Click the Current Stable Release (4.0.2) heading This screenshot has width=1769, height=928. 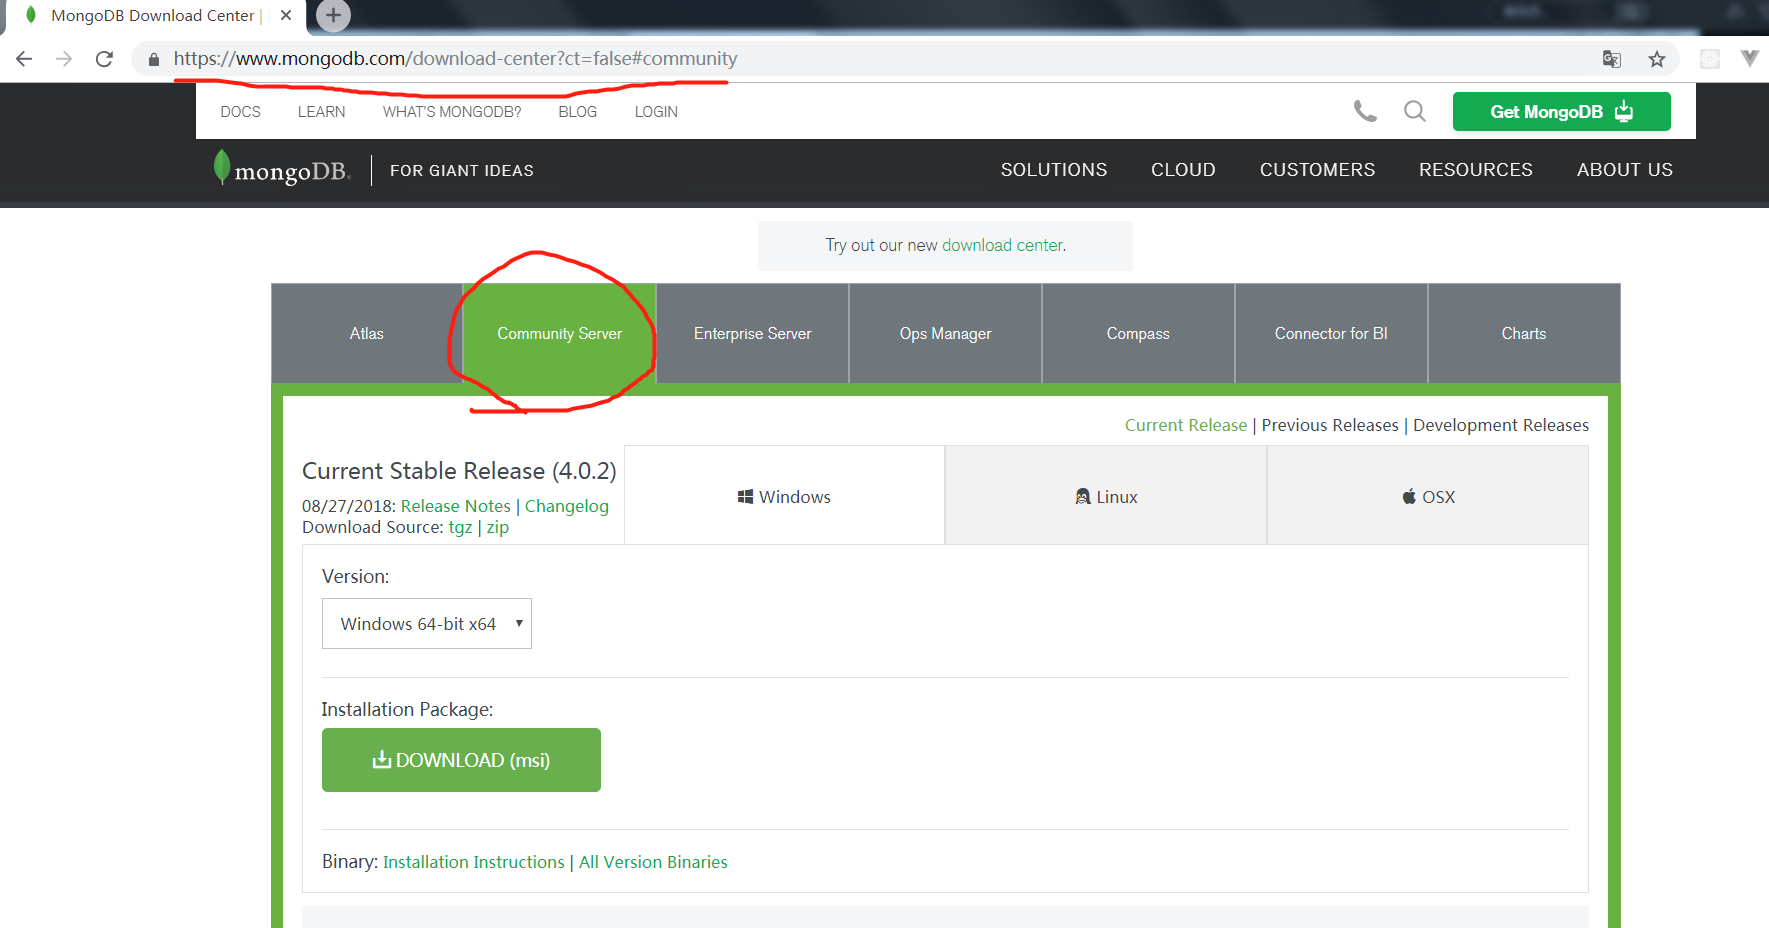(459, 471)
